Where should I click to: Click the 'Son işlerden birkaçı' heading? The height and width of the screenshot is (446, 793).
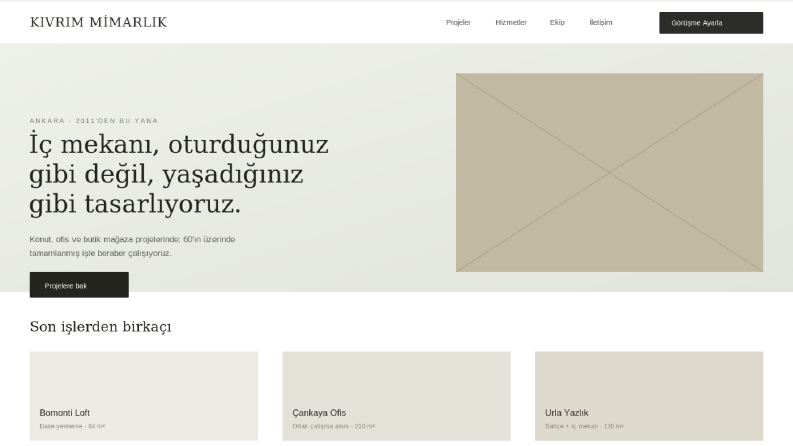(101, 327)
